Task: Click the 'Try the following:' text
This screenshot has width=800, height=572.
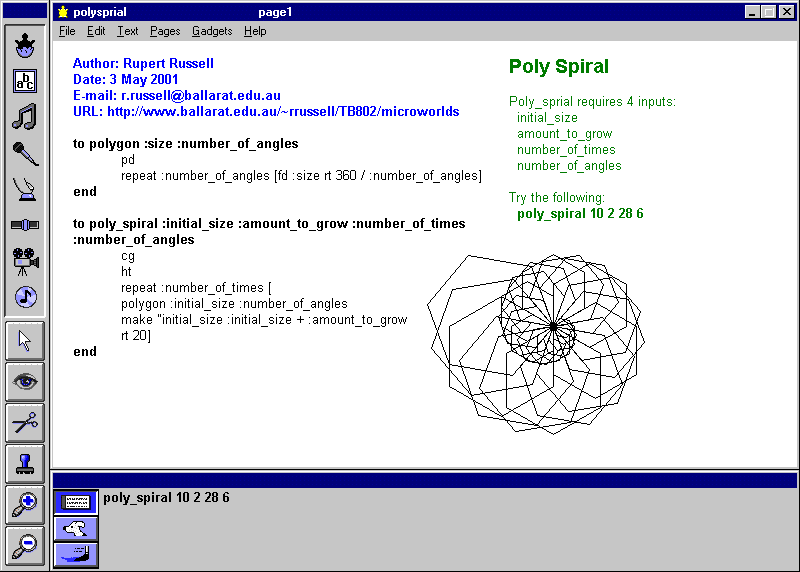Action: (557, 197)
